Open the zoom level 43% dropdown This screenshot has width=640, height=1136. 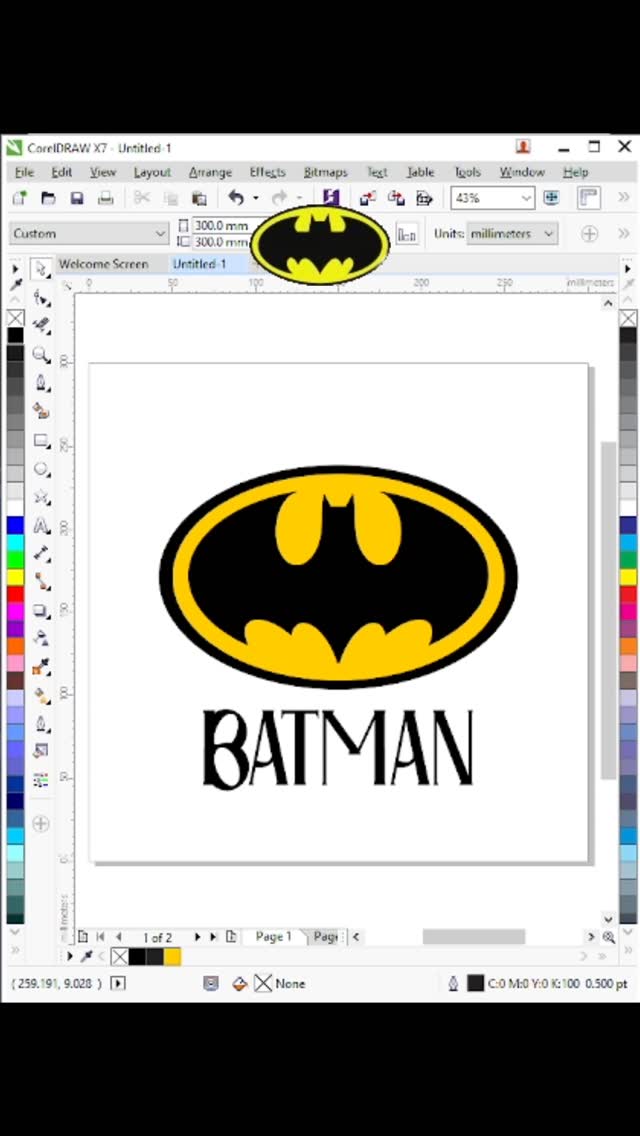[x=527, y=197]
